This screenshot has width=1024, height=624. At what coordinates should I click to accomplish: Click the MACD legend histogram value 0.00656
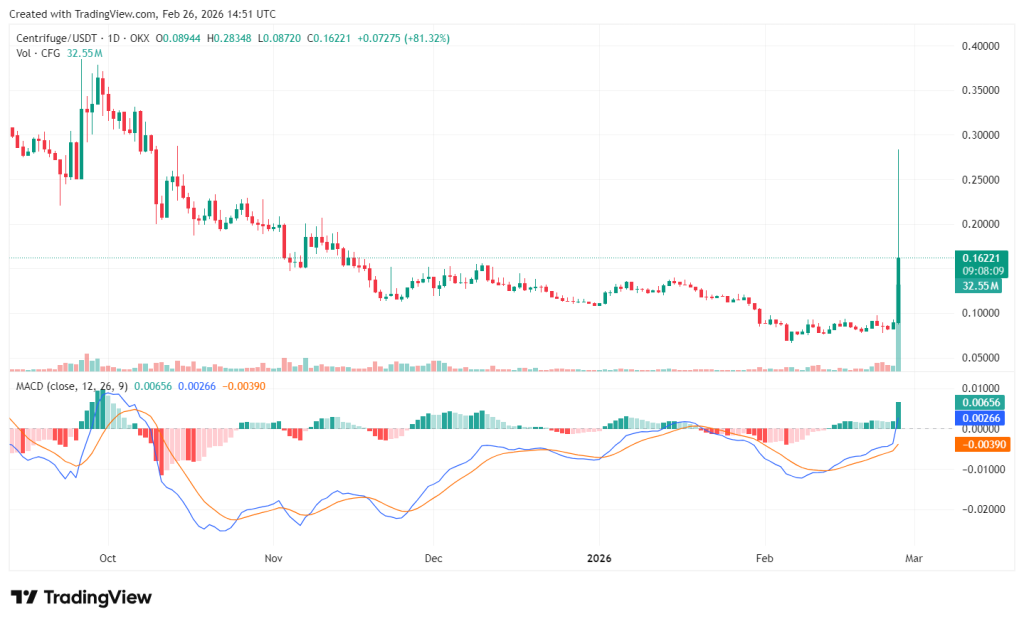pyautogui.click(x=153, y=386)
